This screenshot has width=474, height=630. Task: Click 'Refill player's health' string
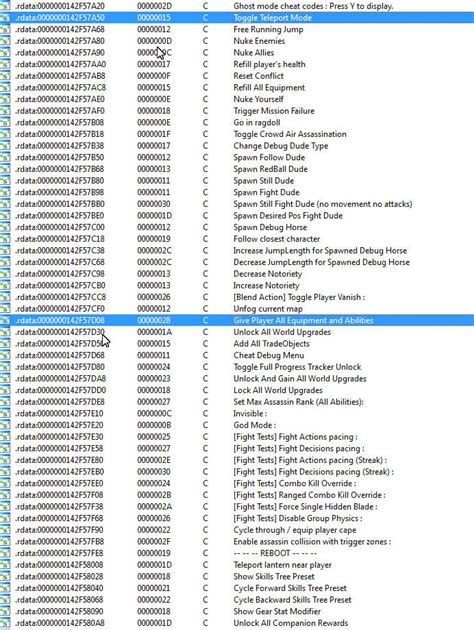(269, 64)
